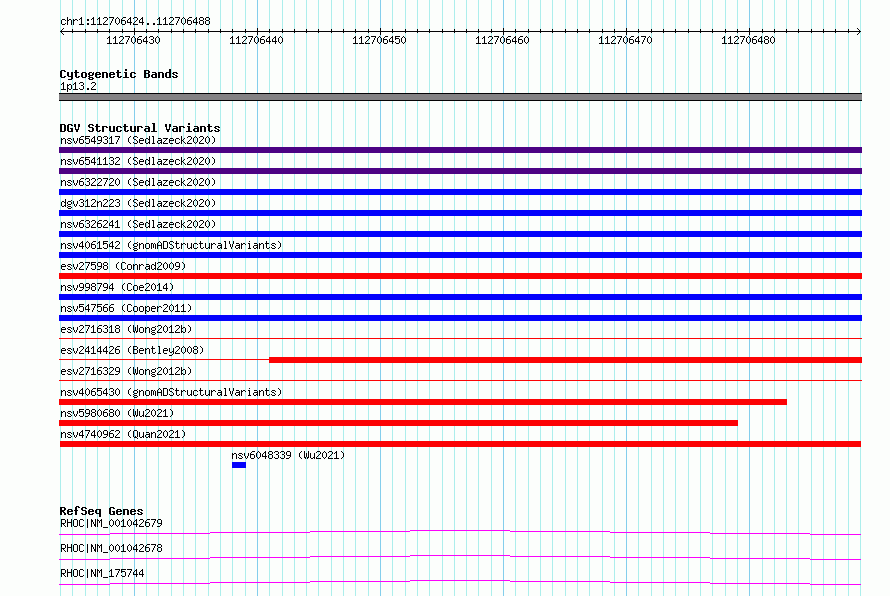
Task: Open esv2414426 (Bentley2008) label
Action: click(132, 350)
